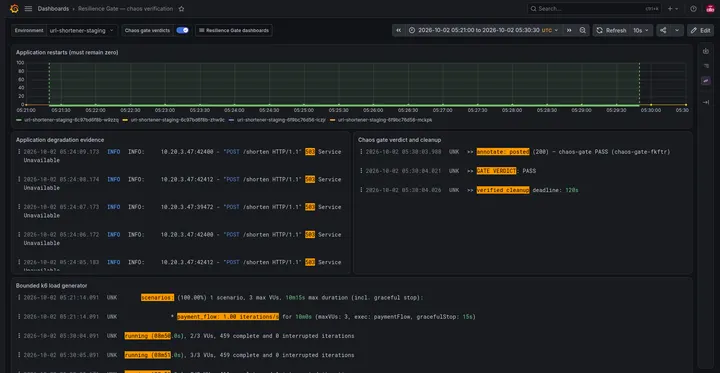Viewport: 720px width, 373px height.
Task: Open the Environment url-shortener-staging dropdown
Action: pos(82,30)
